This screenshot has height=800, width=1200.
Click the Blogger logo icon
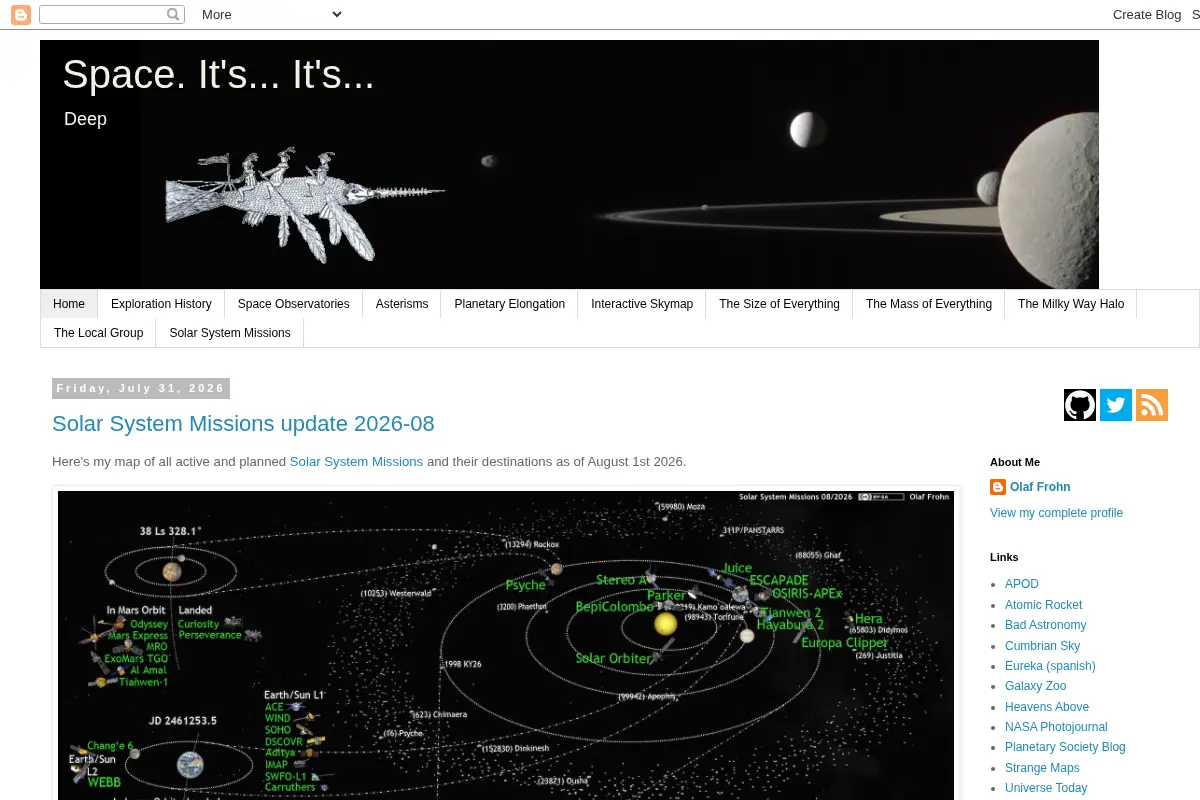pos(21,14)
